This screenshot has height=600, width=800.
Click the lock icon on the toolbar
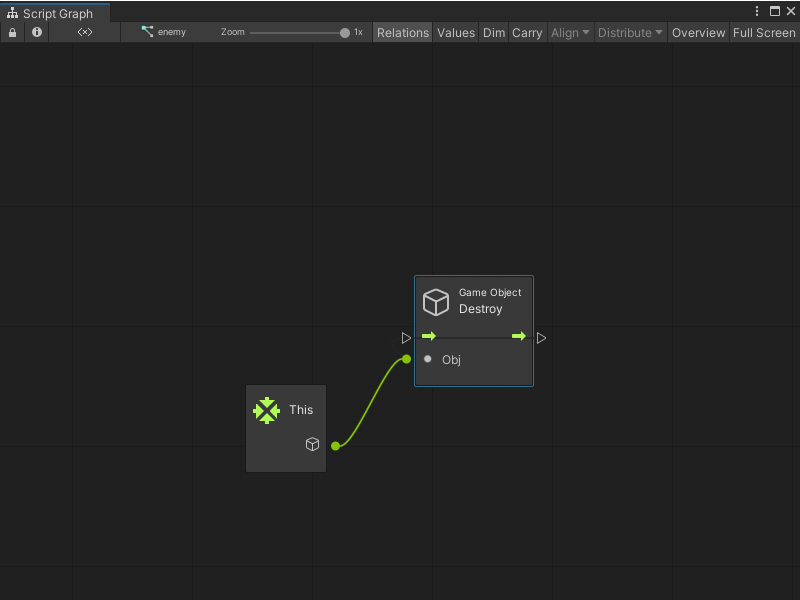point(12,32)
